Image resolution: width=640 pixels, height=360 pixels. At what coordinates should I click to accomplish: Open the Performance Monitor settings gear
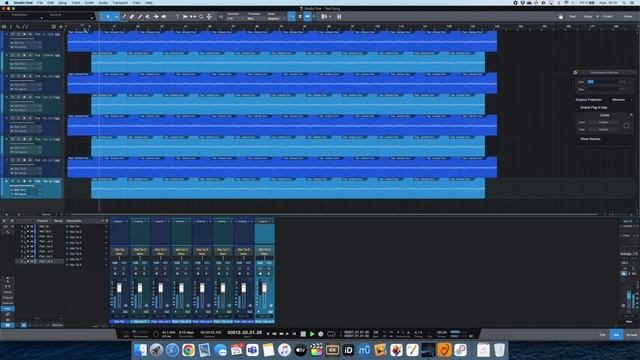(576, 73)
